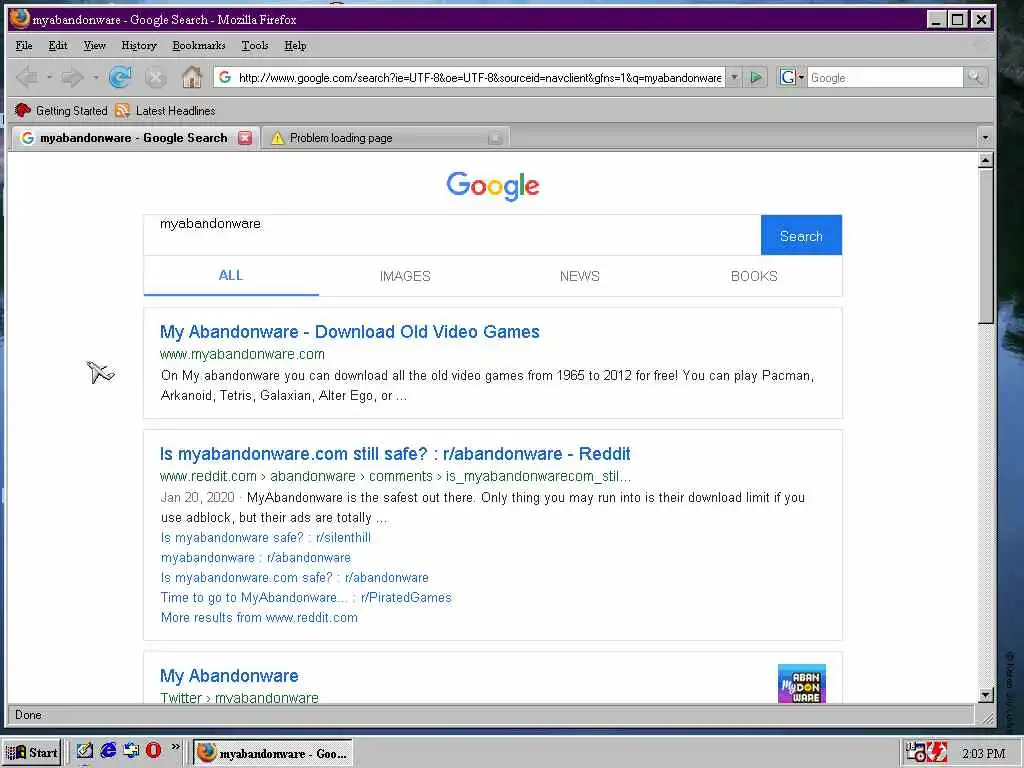Click the scrollbar up arrow

(985, 160)
